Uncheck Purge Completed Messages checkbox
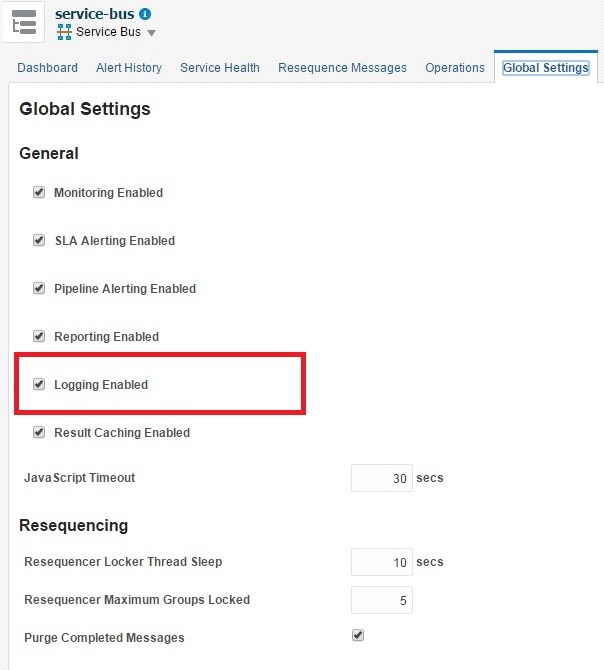This screenshot has width=604, height=670. (358, 635)
